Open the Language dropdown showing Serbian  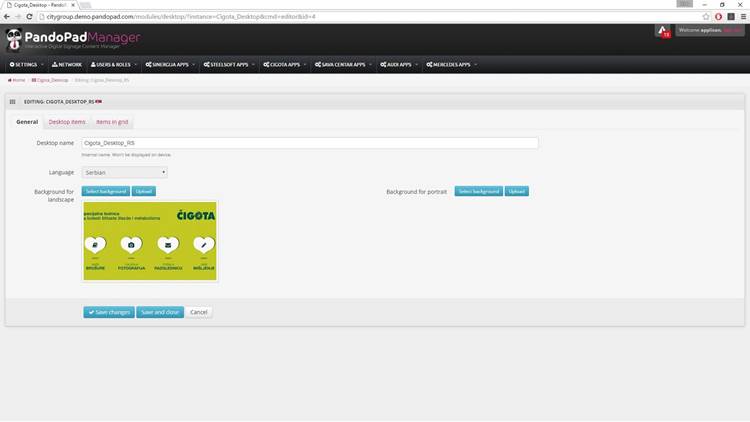tap(124, 172)
